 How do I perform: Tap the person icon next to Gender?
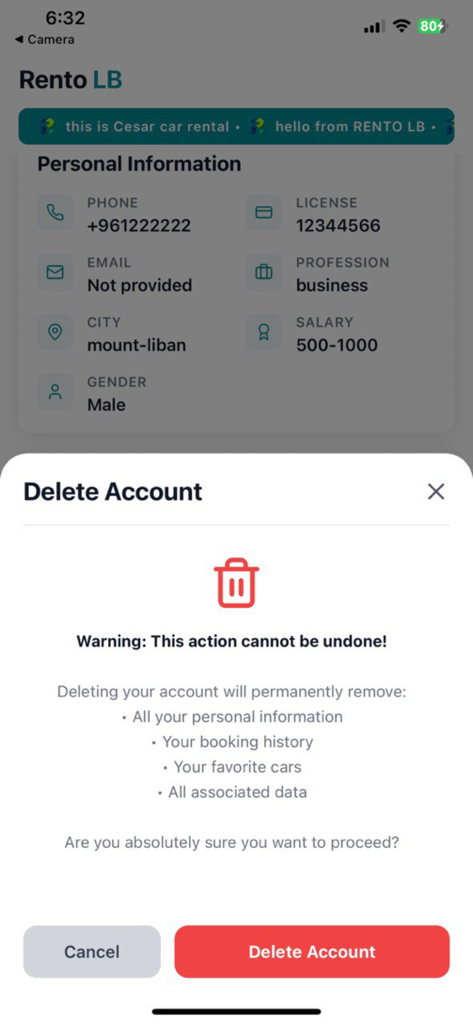tap(56, 392)
